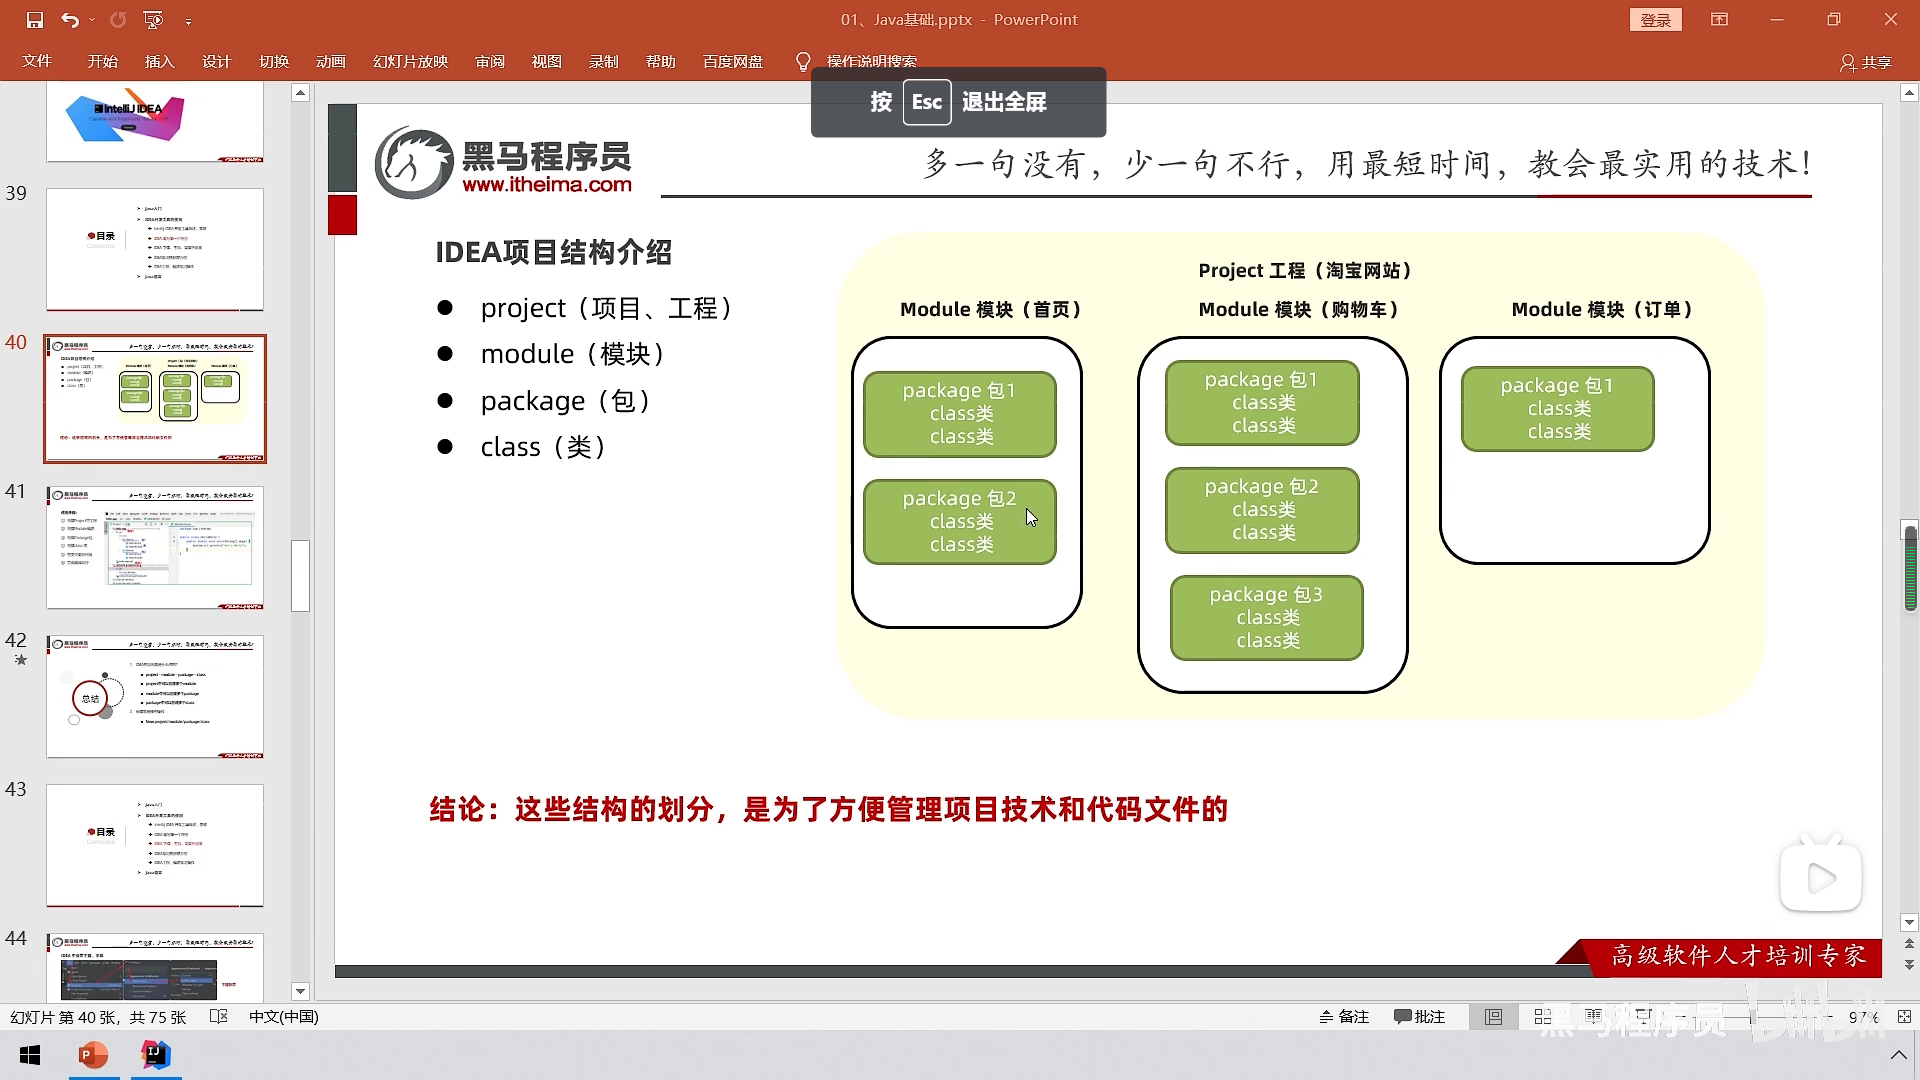Screen dimensions: 1920x1080
Task: Click the fit slide to window icon
Action: pyautogui.click(x=1904, y=1017)
